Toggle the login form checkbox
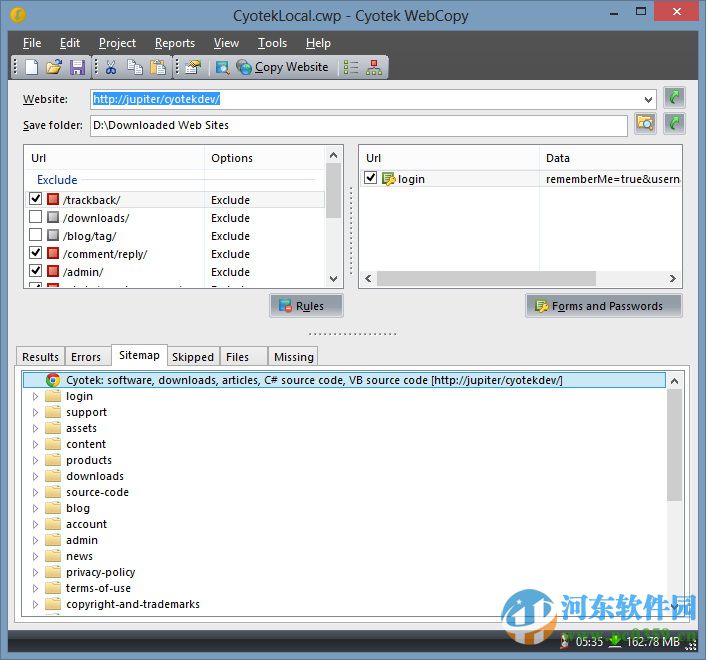 click(x=371, y=179)
